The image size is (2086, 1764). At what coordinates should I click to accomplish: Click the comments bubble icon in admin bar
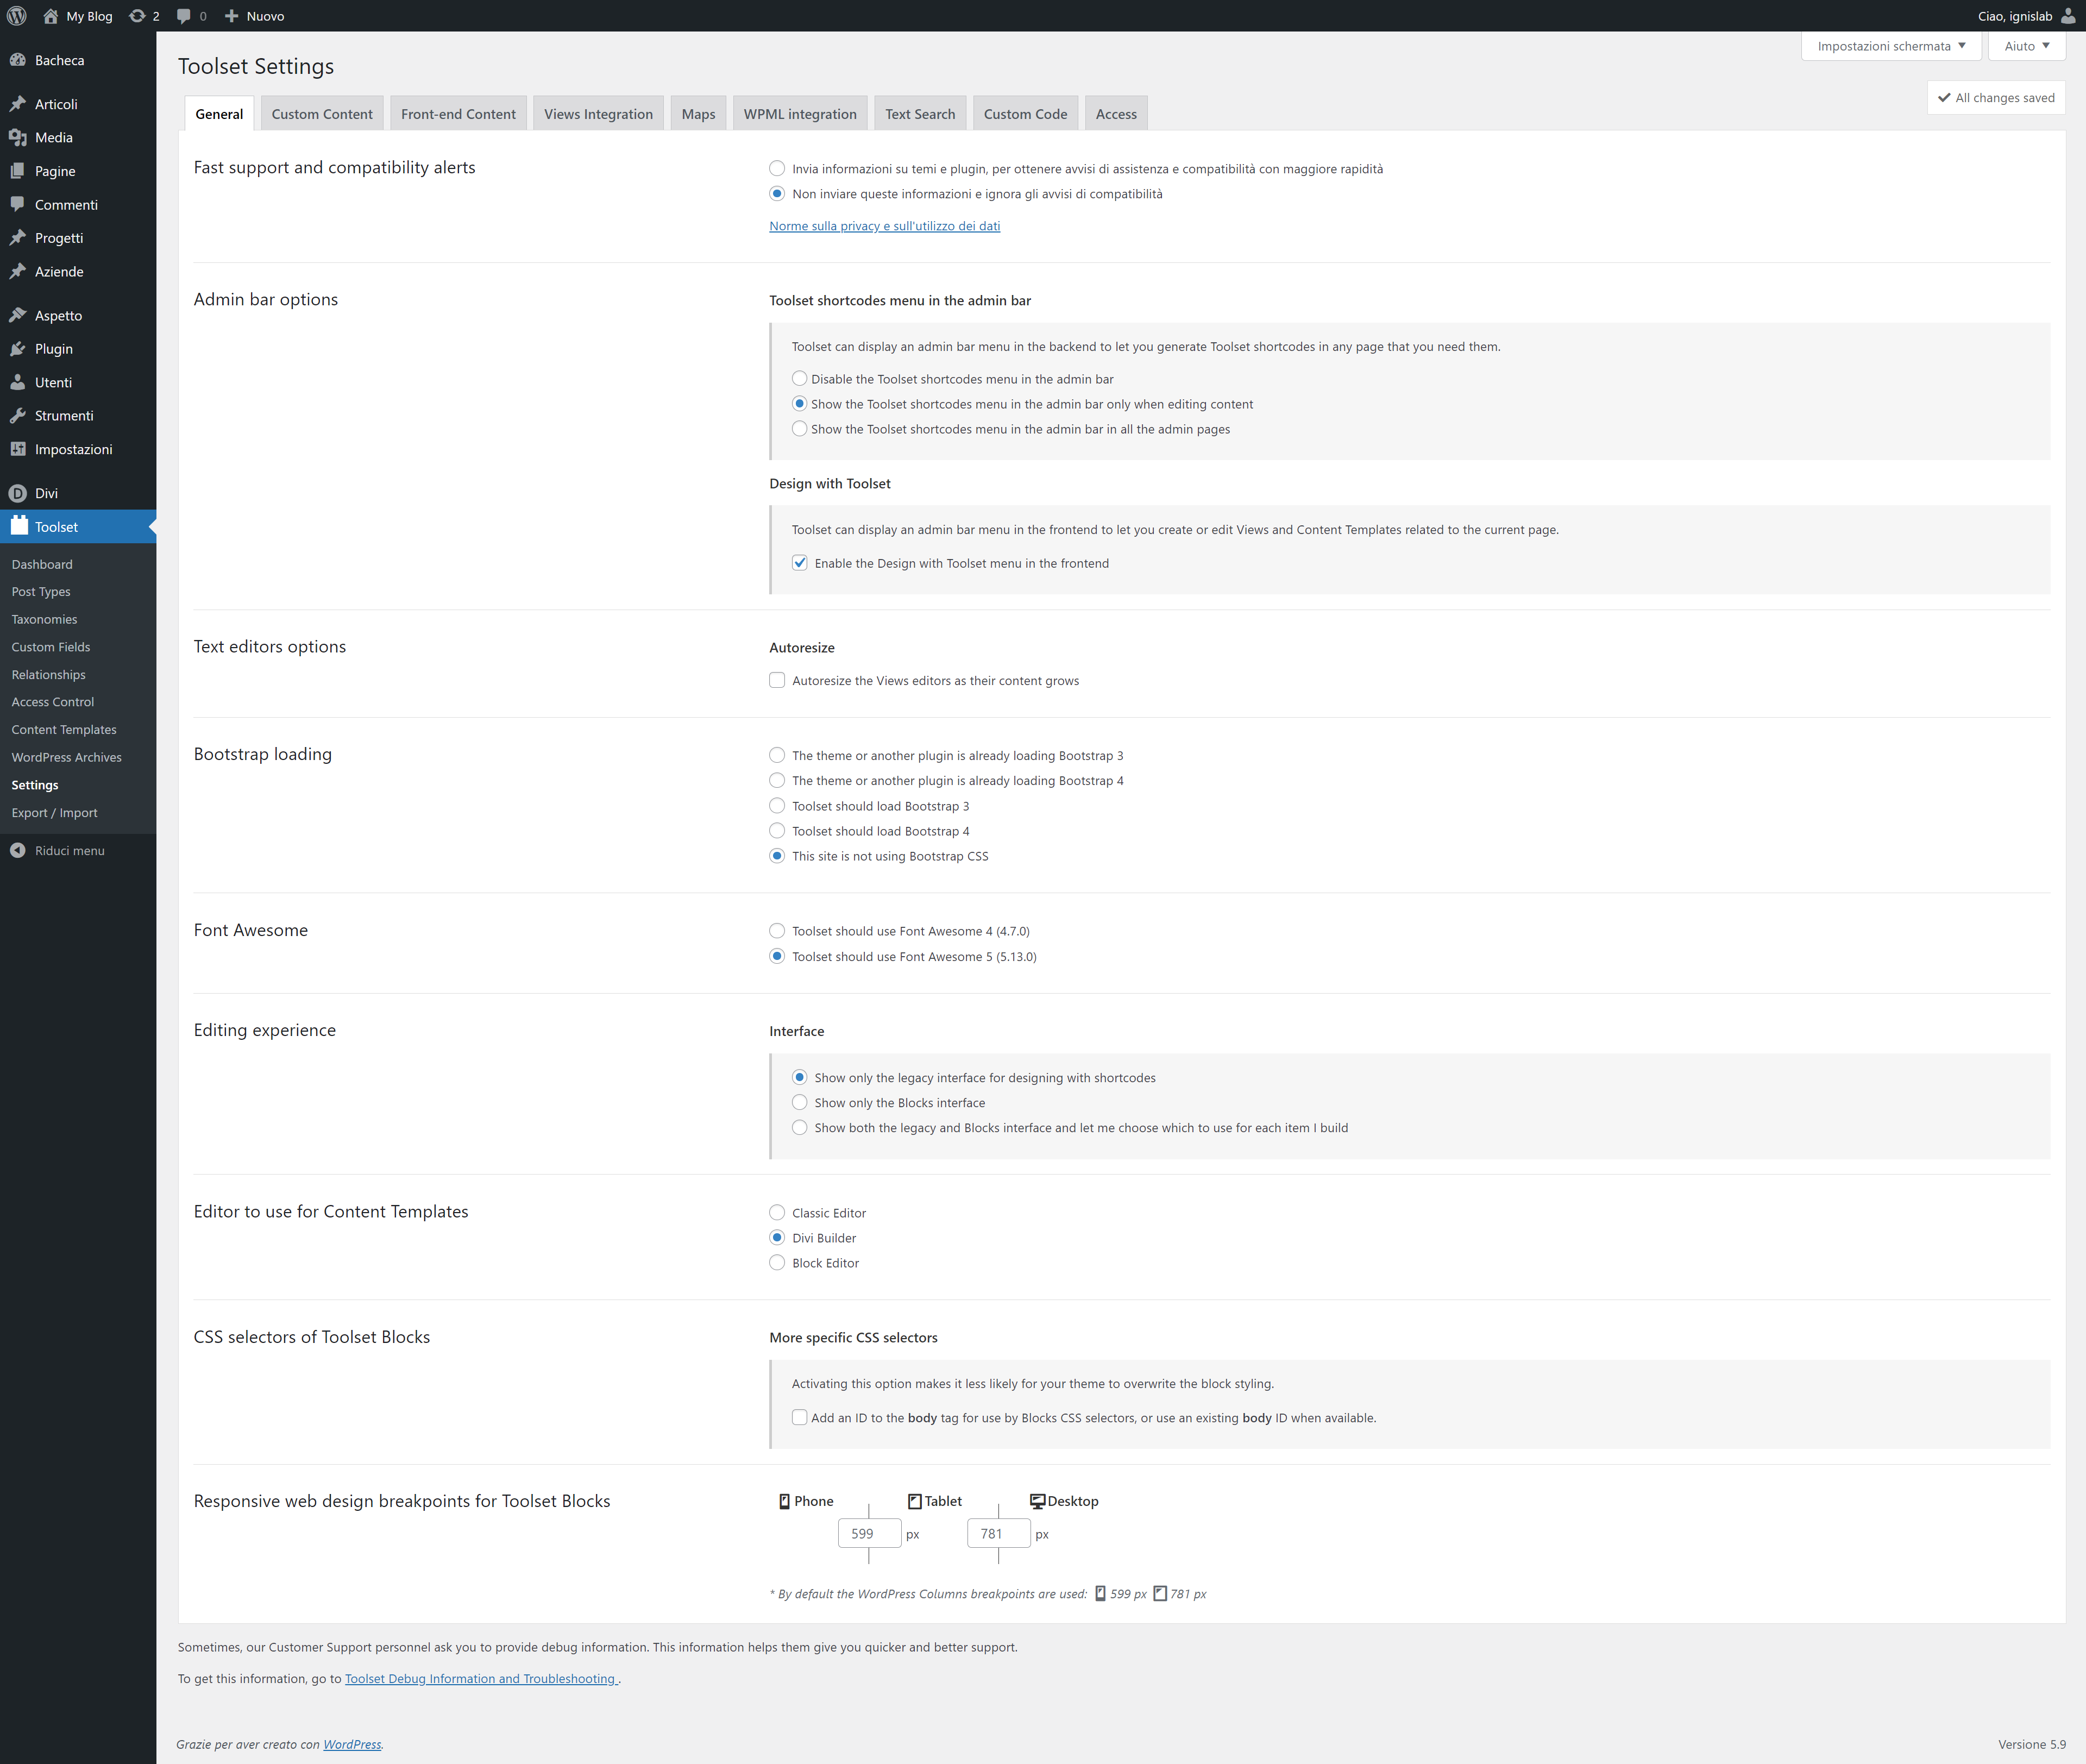point(184,16)
